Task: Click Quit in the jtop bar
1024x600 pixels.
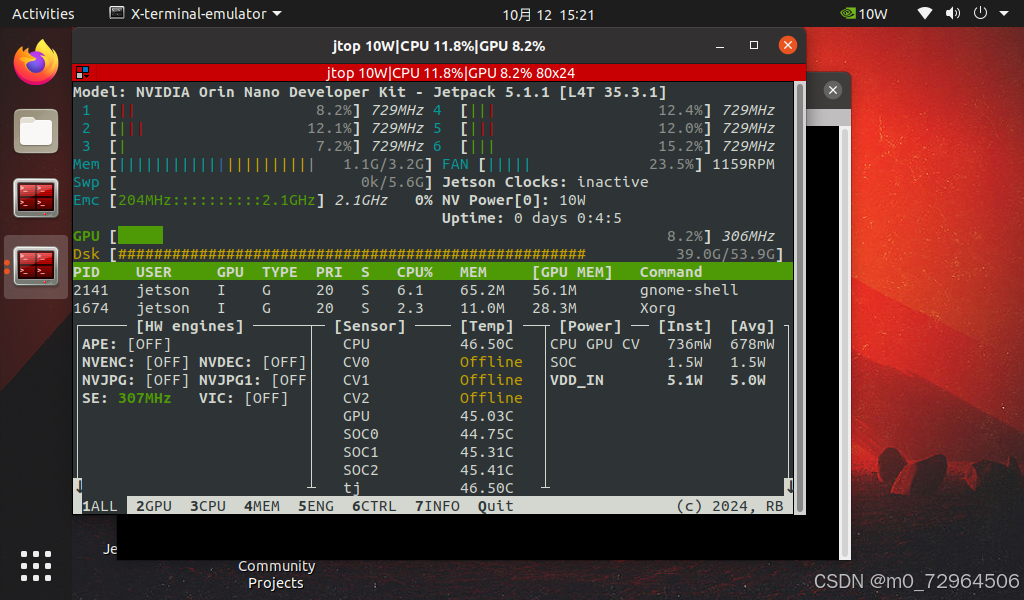Action: (x=495, y=506)
